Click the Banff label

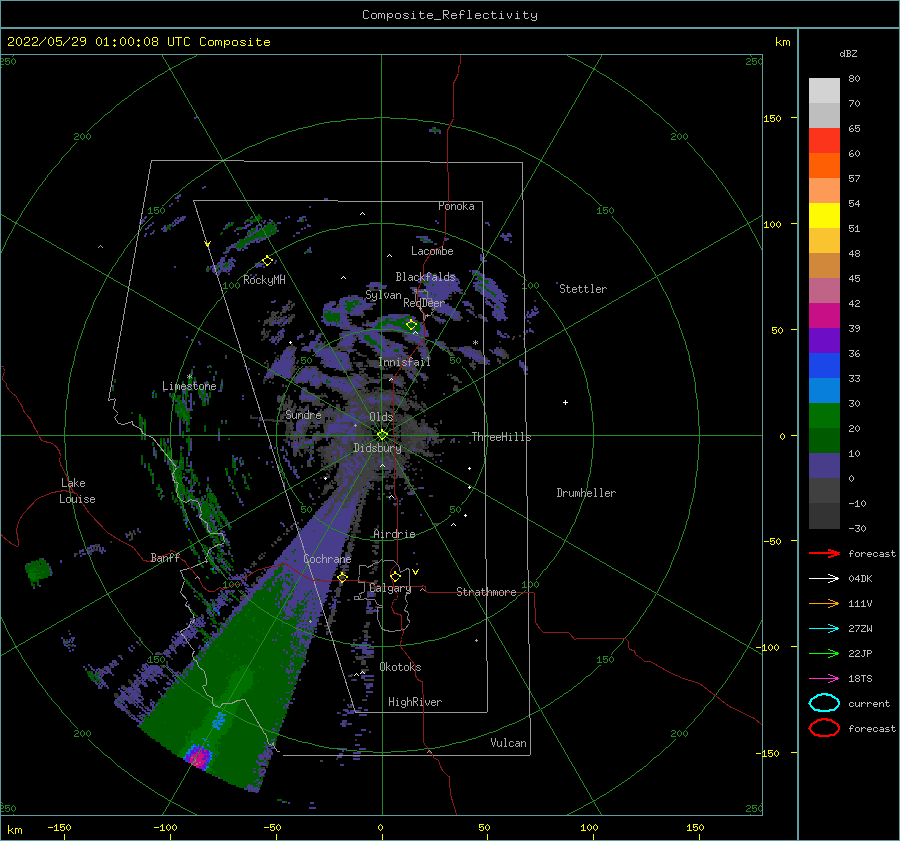[x=165, y=557]
